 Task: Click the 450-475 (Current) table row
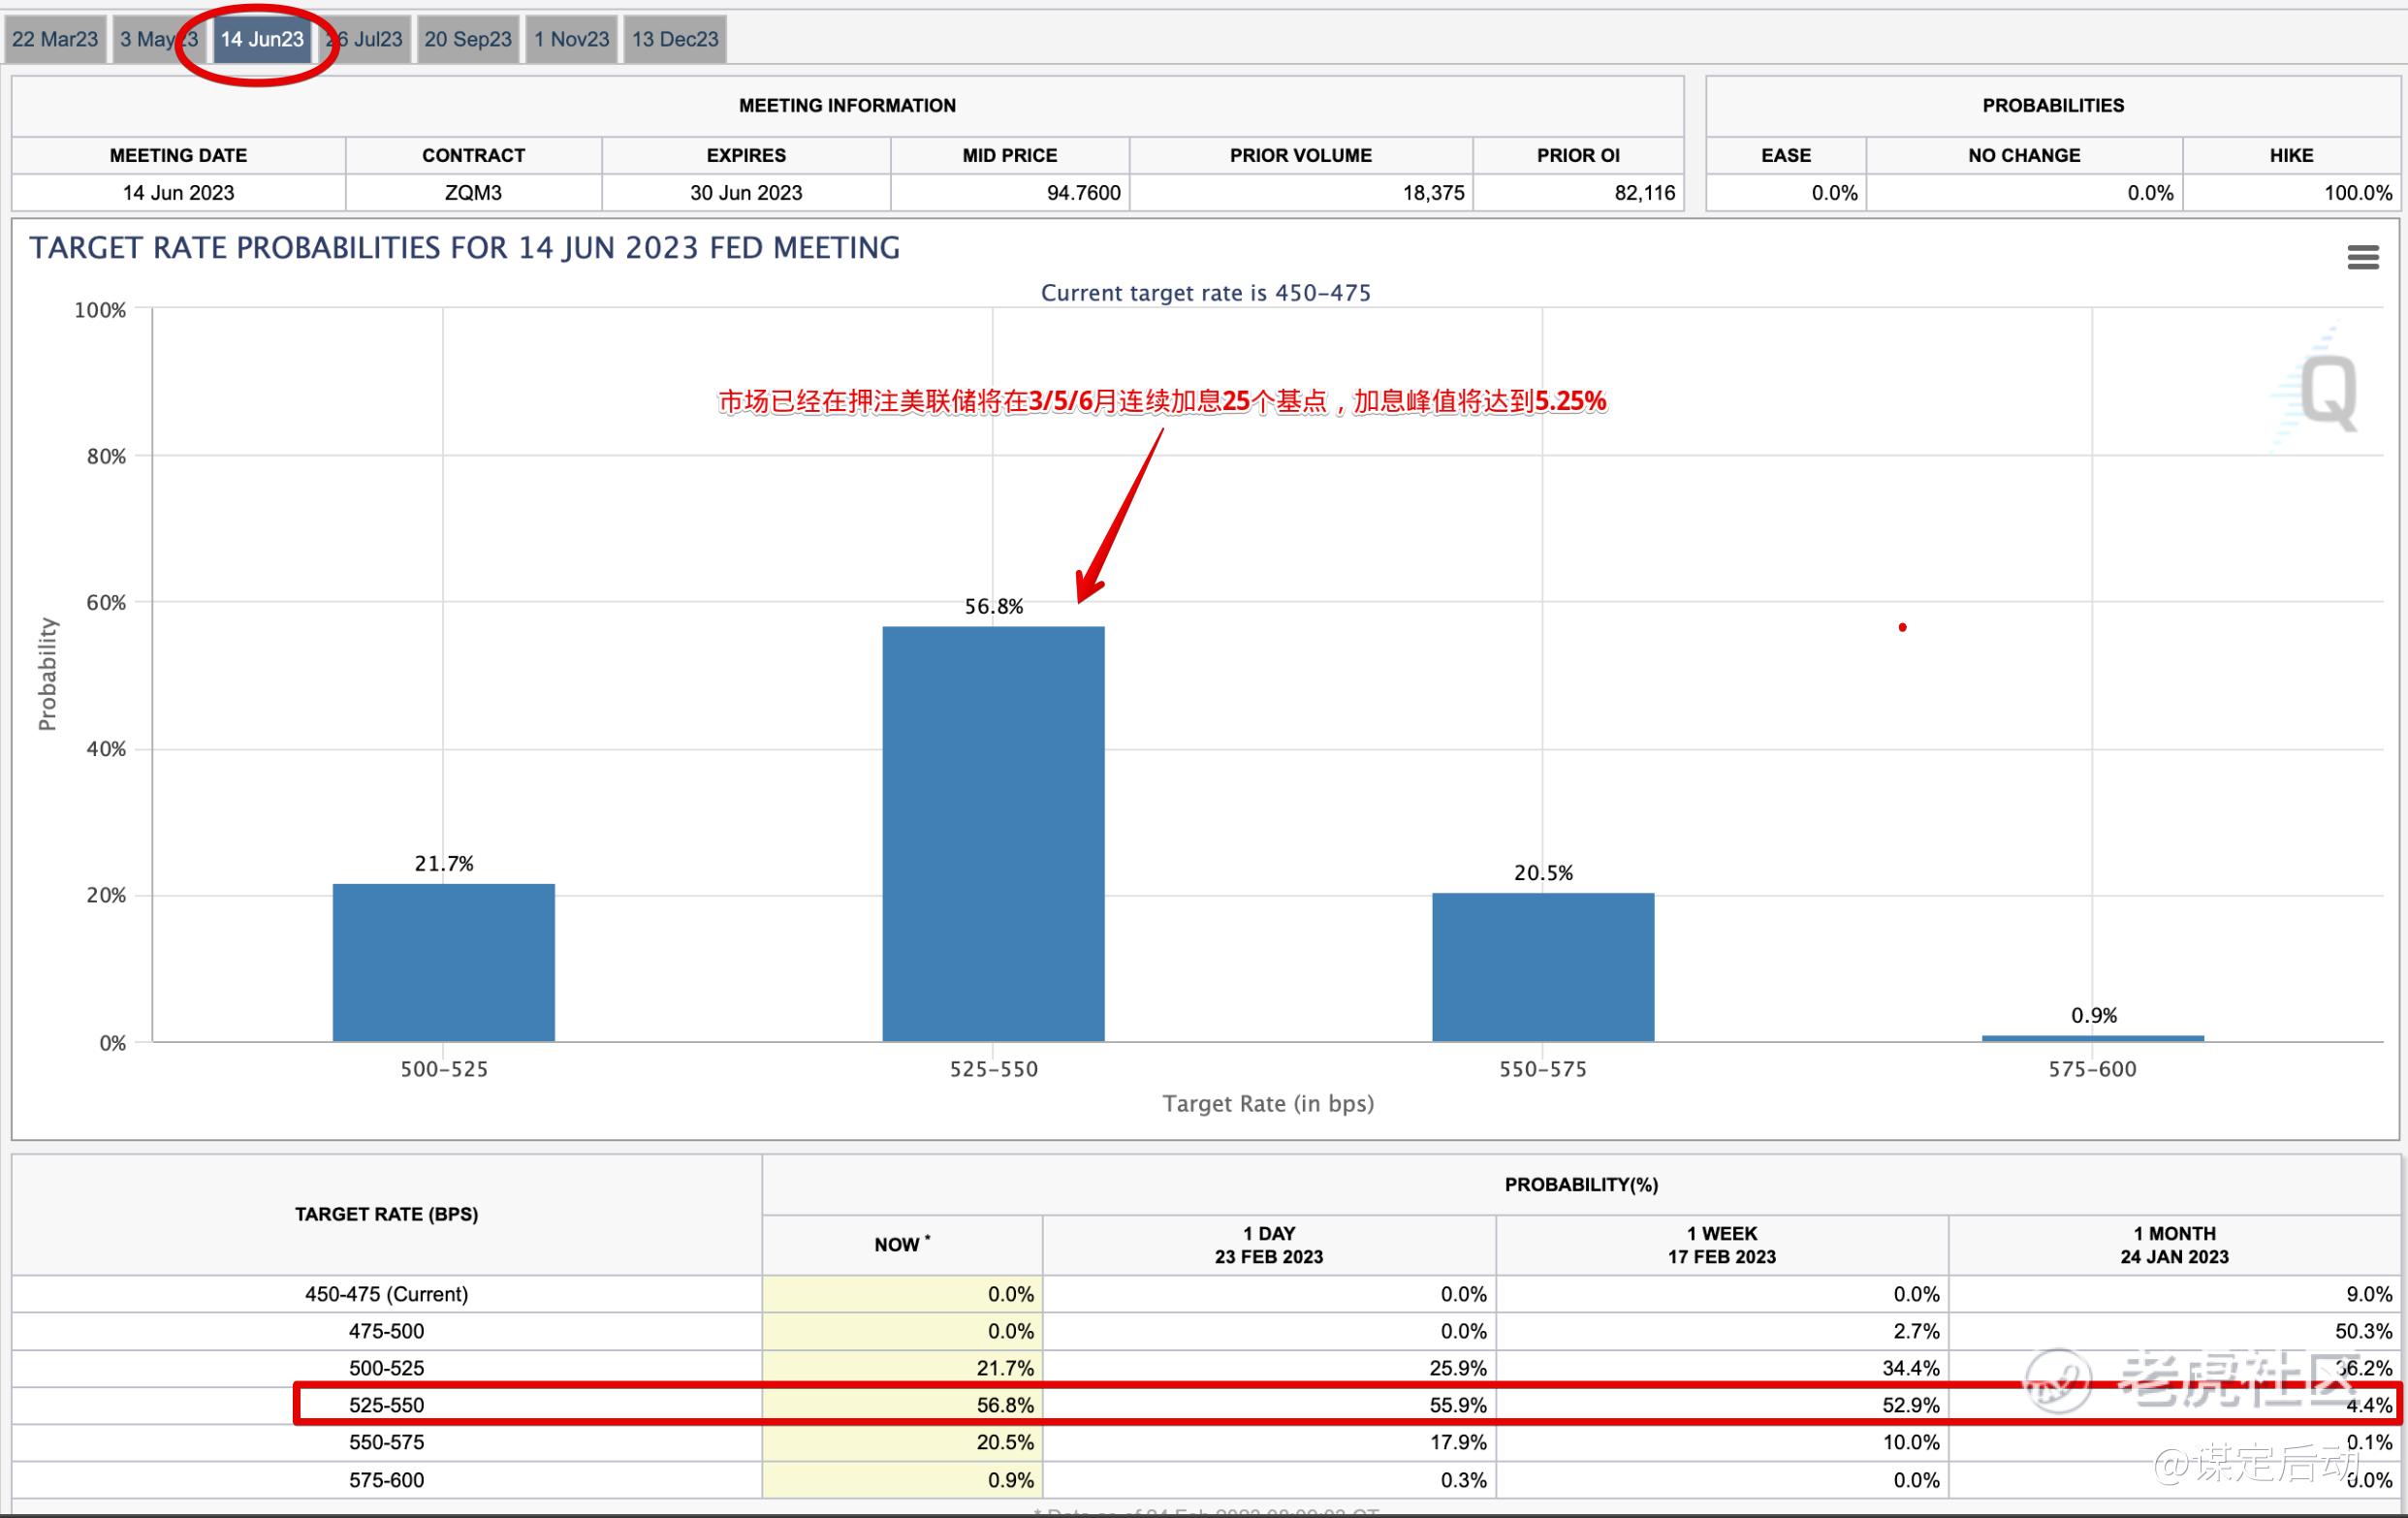pyautogui.click(x=386, y=1294)
